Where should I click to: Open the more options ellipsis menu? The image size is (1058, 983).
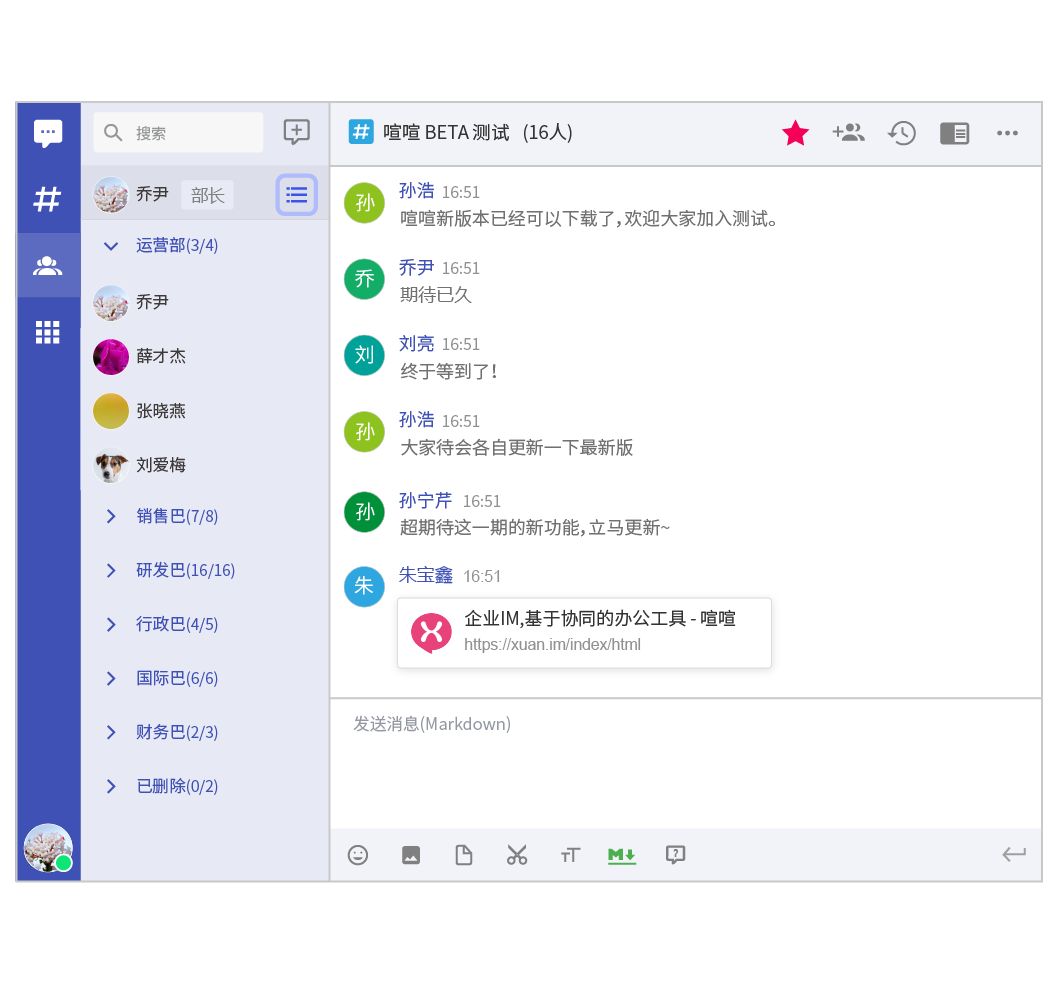[1007, 133]
